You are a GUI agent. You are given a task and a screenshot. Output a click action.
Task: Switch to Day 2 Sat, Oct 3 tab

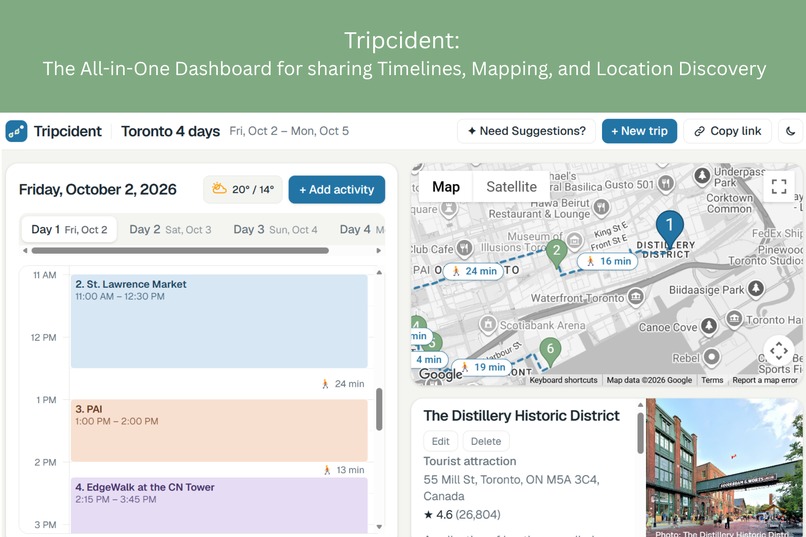170,229
